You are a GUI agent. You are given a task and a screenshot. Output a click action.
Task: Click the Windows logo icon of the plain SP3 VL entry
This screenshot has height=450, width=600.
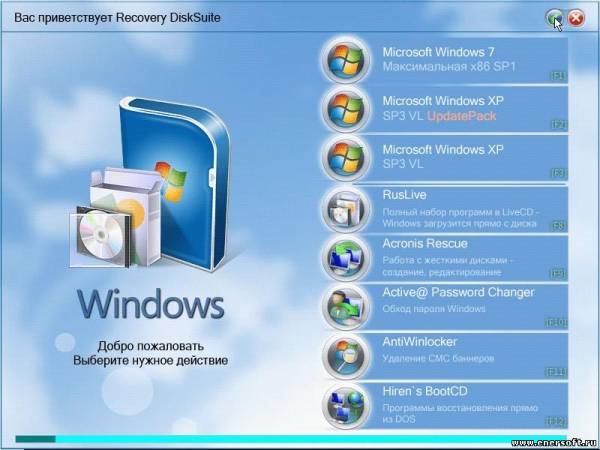pyautogui.click(x=346, y=158)
